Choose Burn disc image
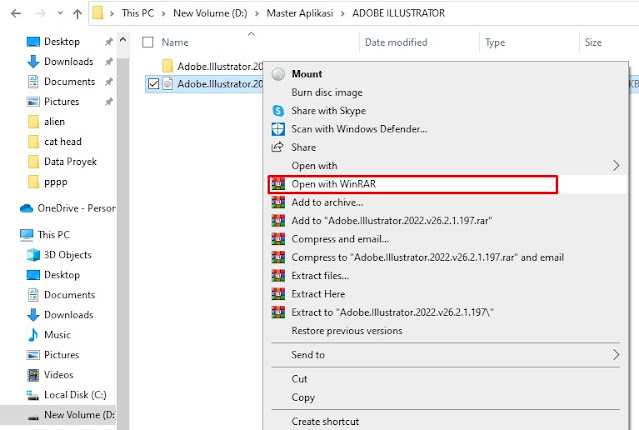Image resolution: width=639 pixels, height=430 pixels. point(327,93)
